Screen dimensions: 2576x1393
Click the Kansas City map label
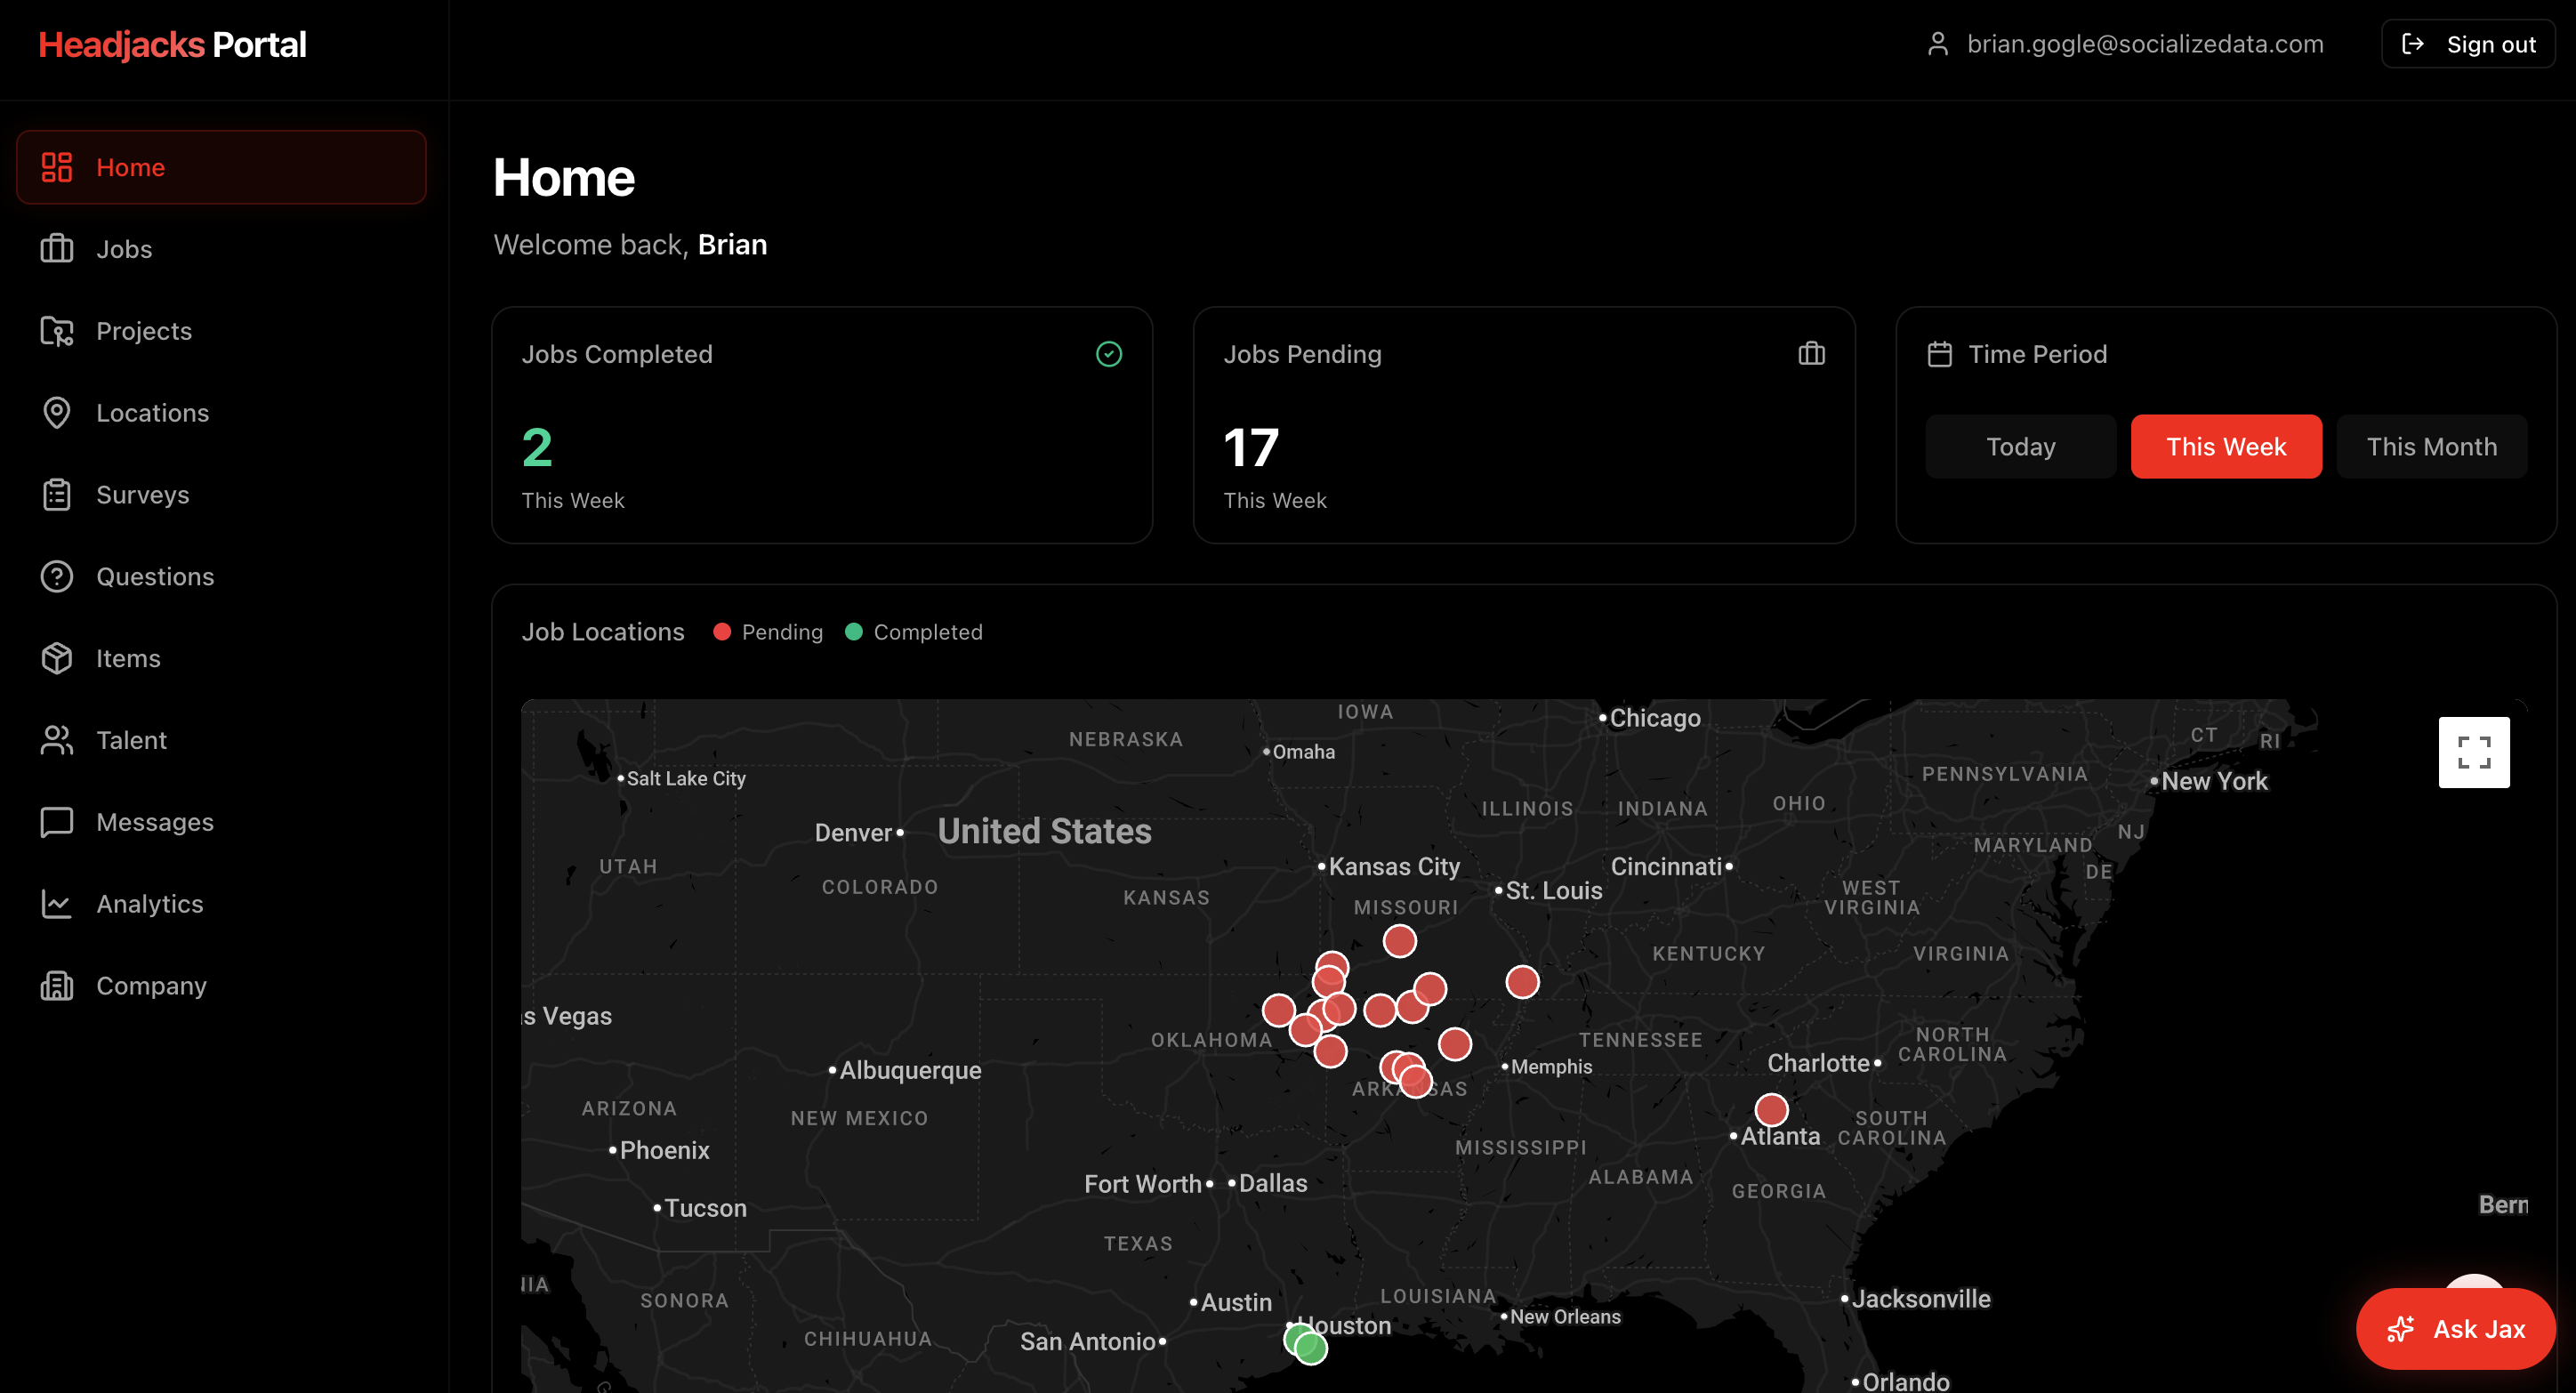pyautogui.click(x=1394, y=866)
